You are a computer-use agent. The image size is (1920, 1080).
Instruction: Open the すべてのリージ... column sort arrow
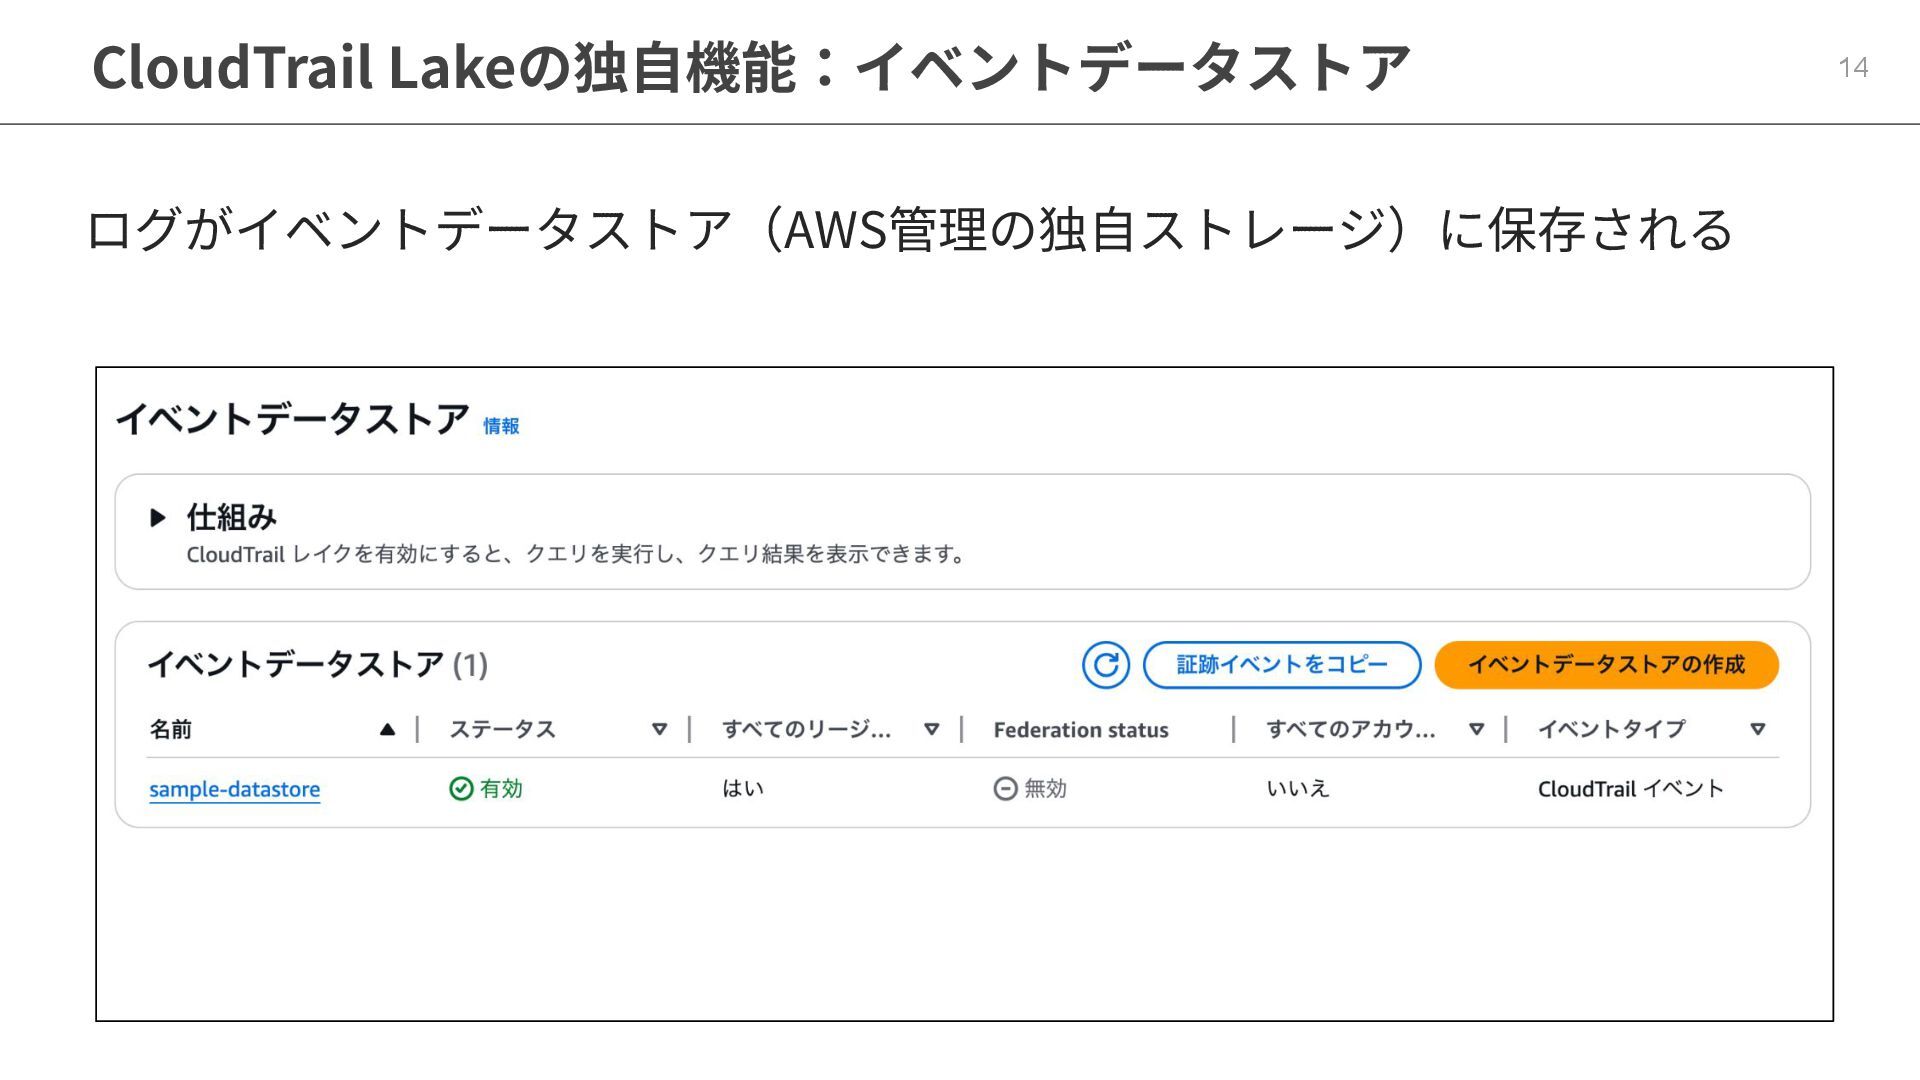pyautogui.click(x=931, y=730)
